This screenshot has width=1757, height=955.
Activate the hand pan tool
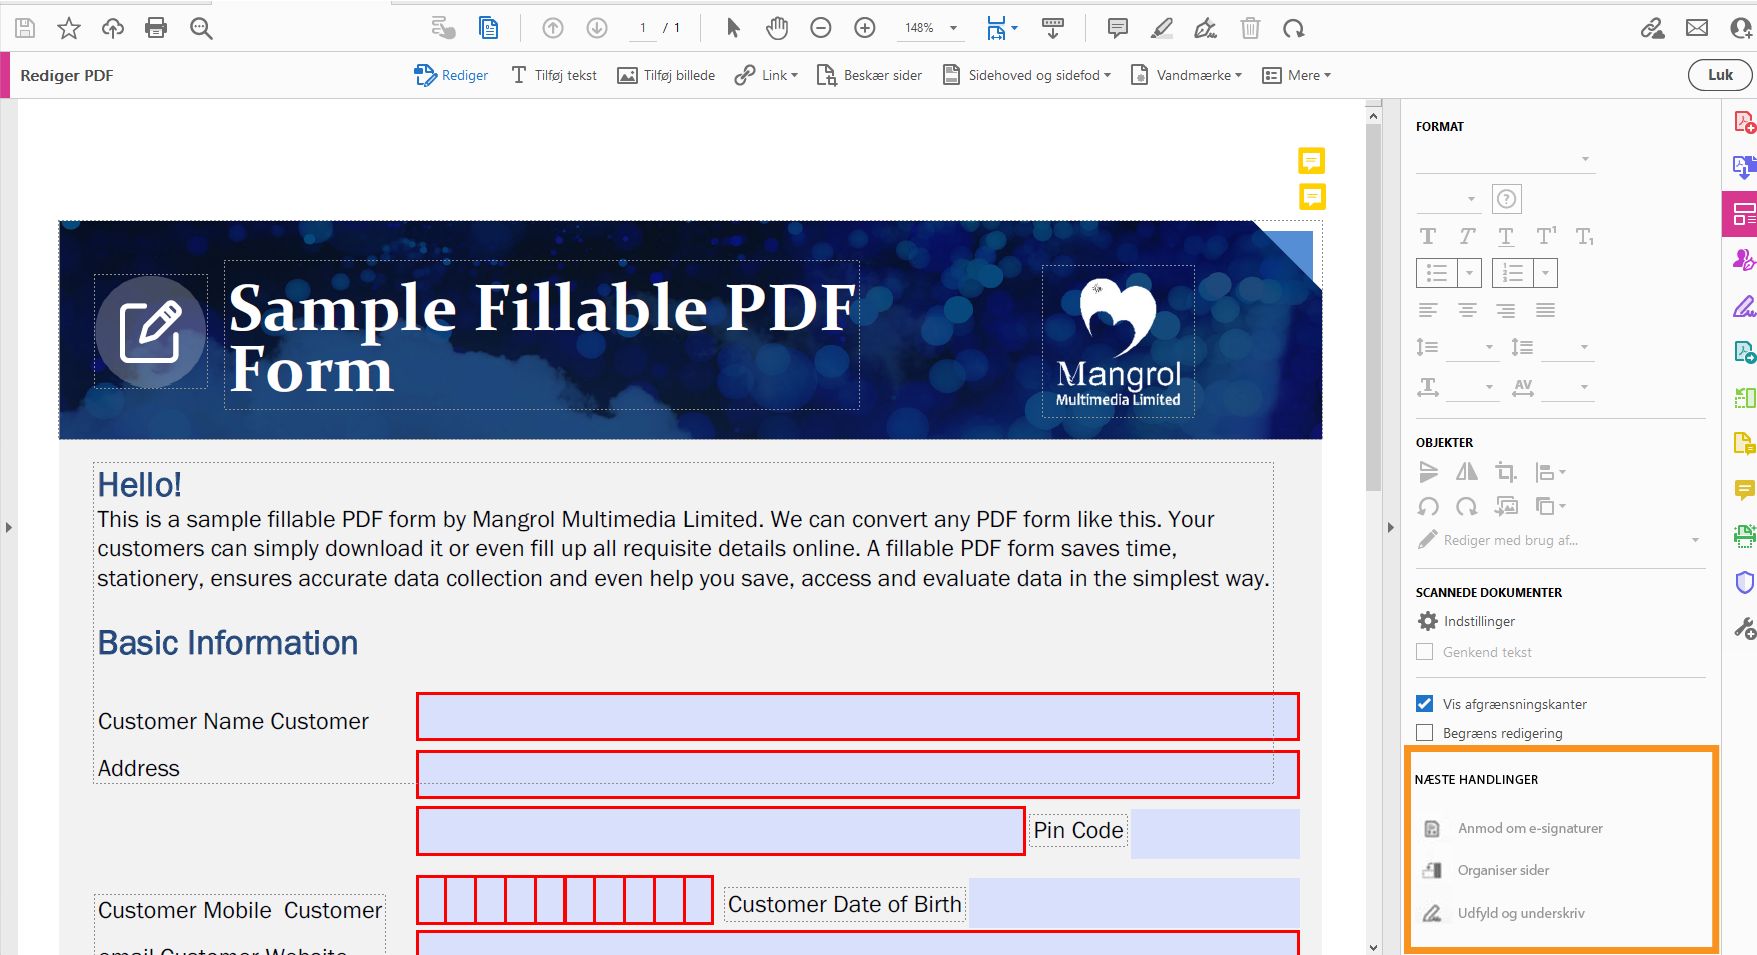pos(777,28)
